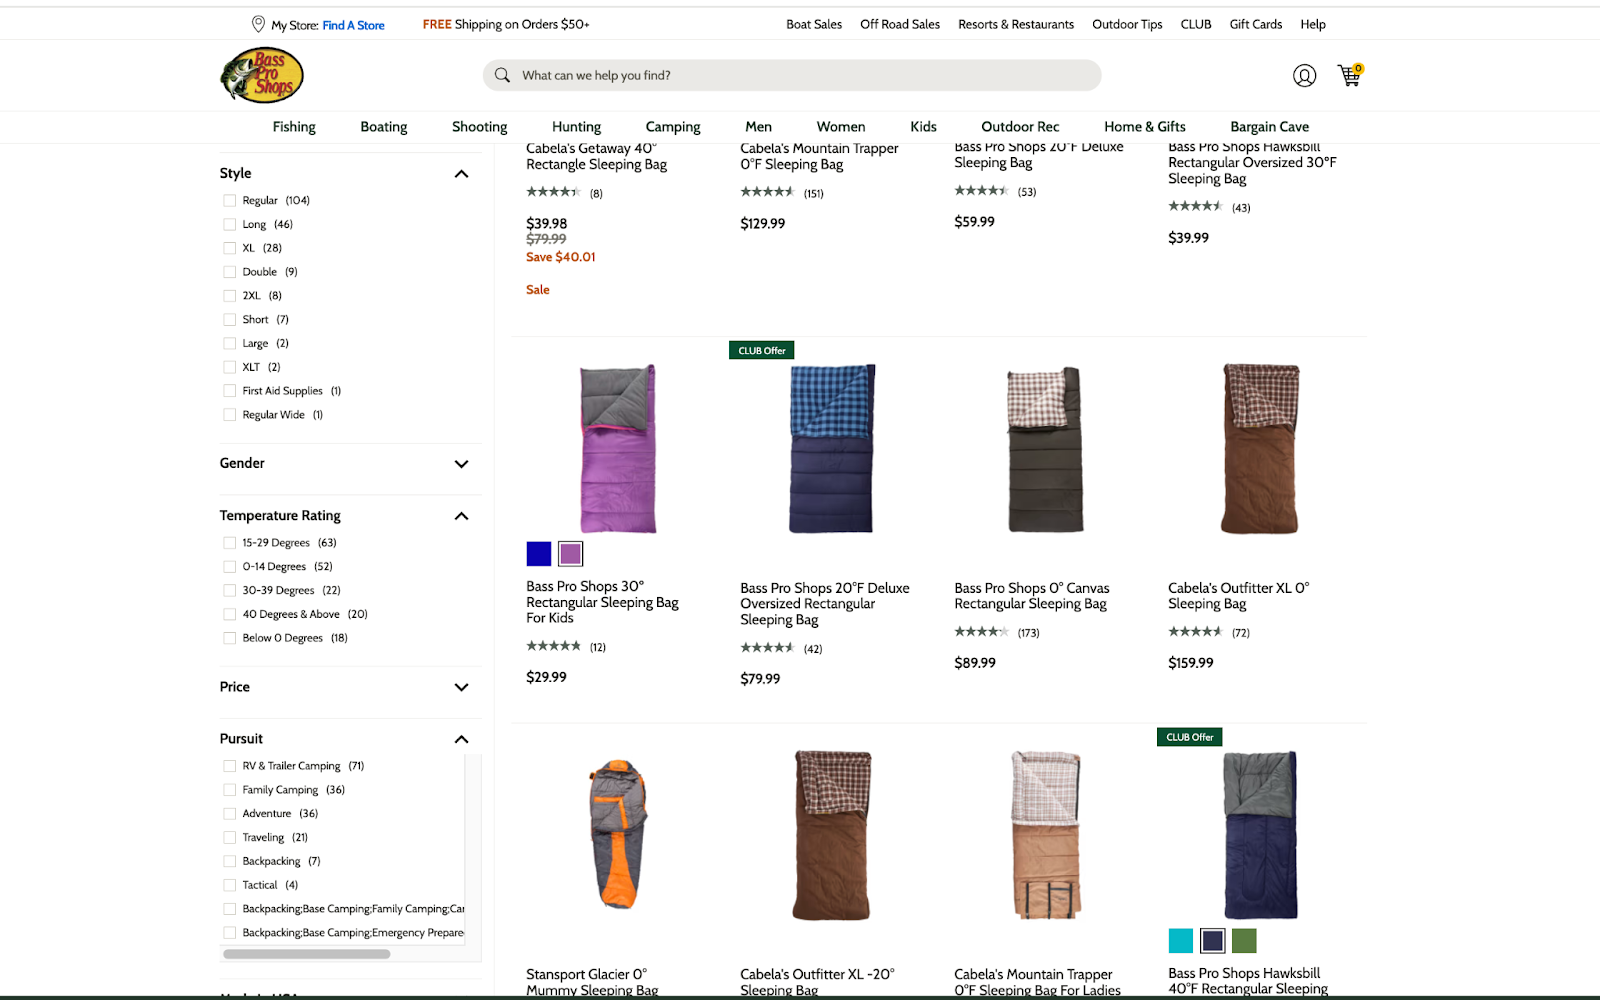Click the CLUB Offer badge on Hawksbill 40°F bag

(1189, 737)
